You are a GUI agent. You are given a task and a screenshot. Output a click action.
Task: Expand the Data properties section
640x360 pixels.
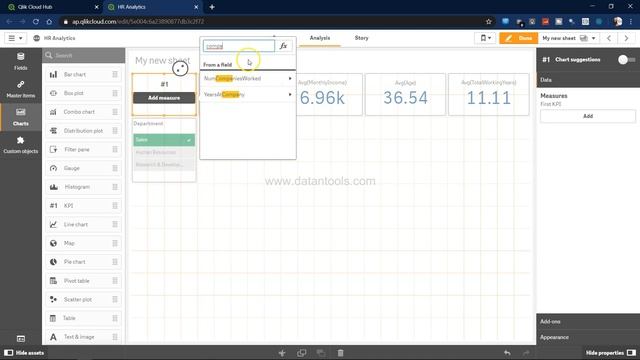(x=588, y=80)
